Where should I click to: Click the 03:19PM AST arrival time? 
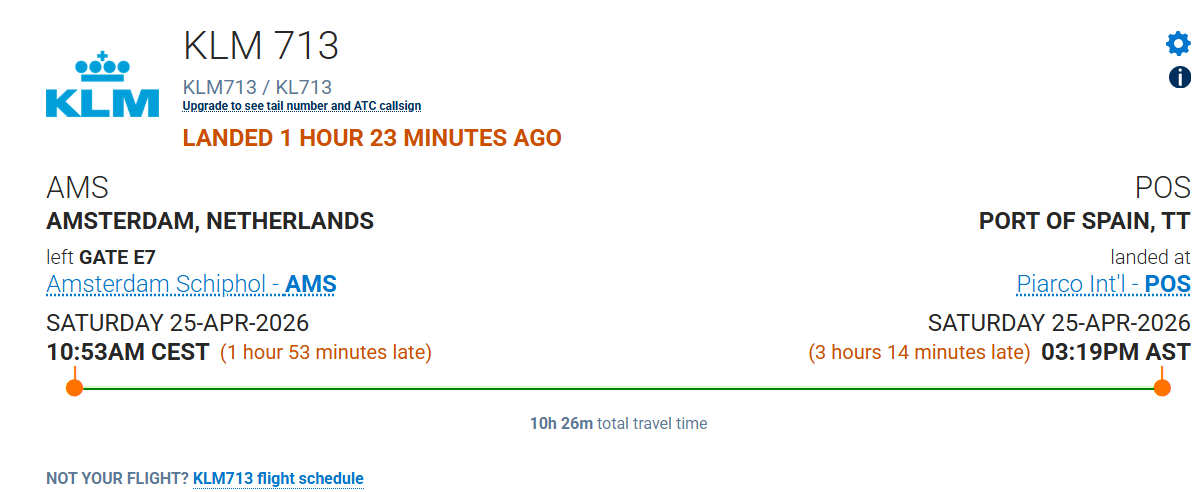[x=1115, y=353]
